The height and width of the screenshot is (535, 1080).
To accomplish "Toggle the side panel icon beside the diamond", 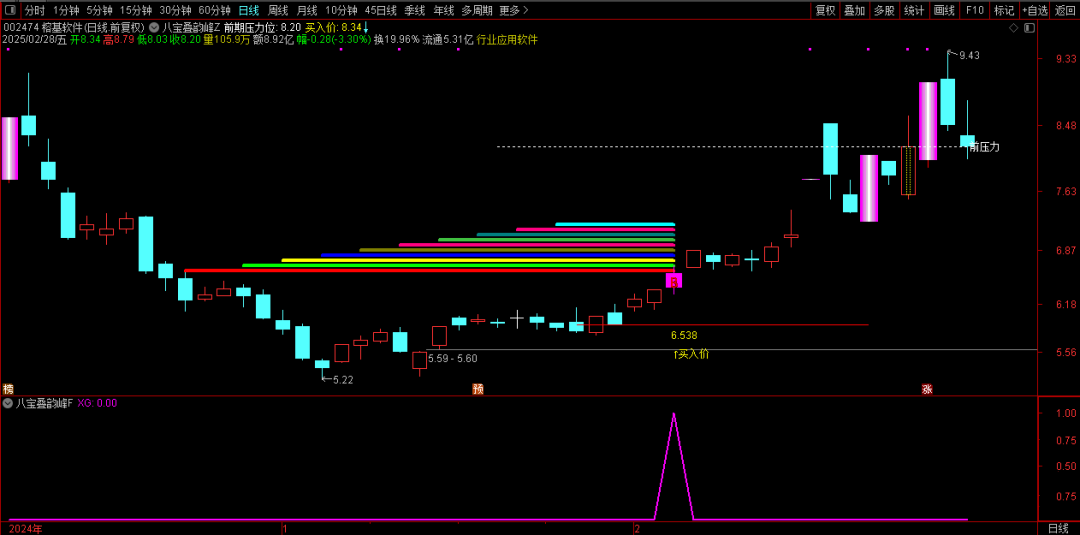I will coord(1028,28).
